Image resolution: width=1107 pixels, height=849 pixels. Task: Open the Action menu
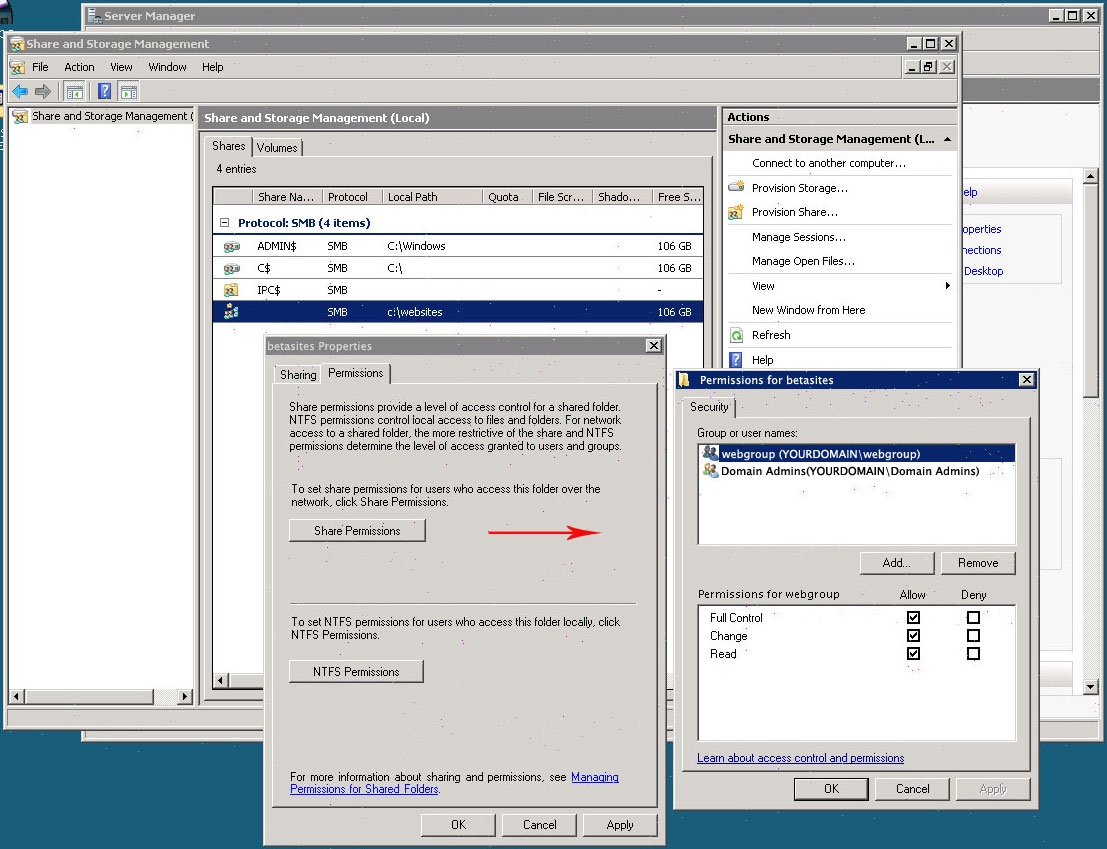(79, 67)
